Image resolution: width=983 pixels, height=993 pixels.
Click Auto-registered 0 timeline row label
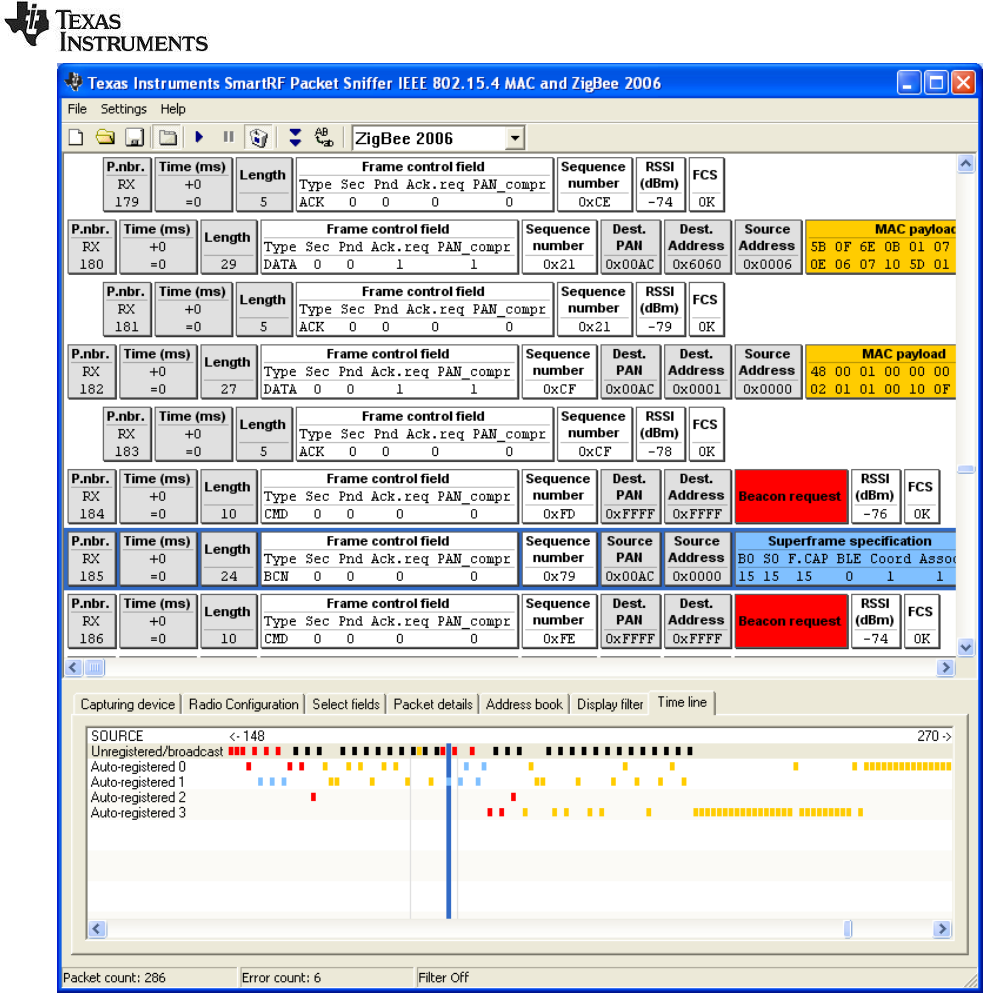pos(138,766)
